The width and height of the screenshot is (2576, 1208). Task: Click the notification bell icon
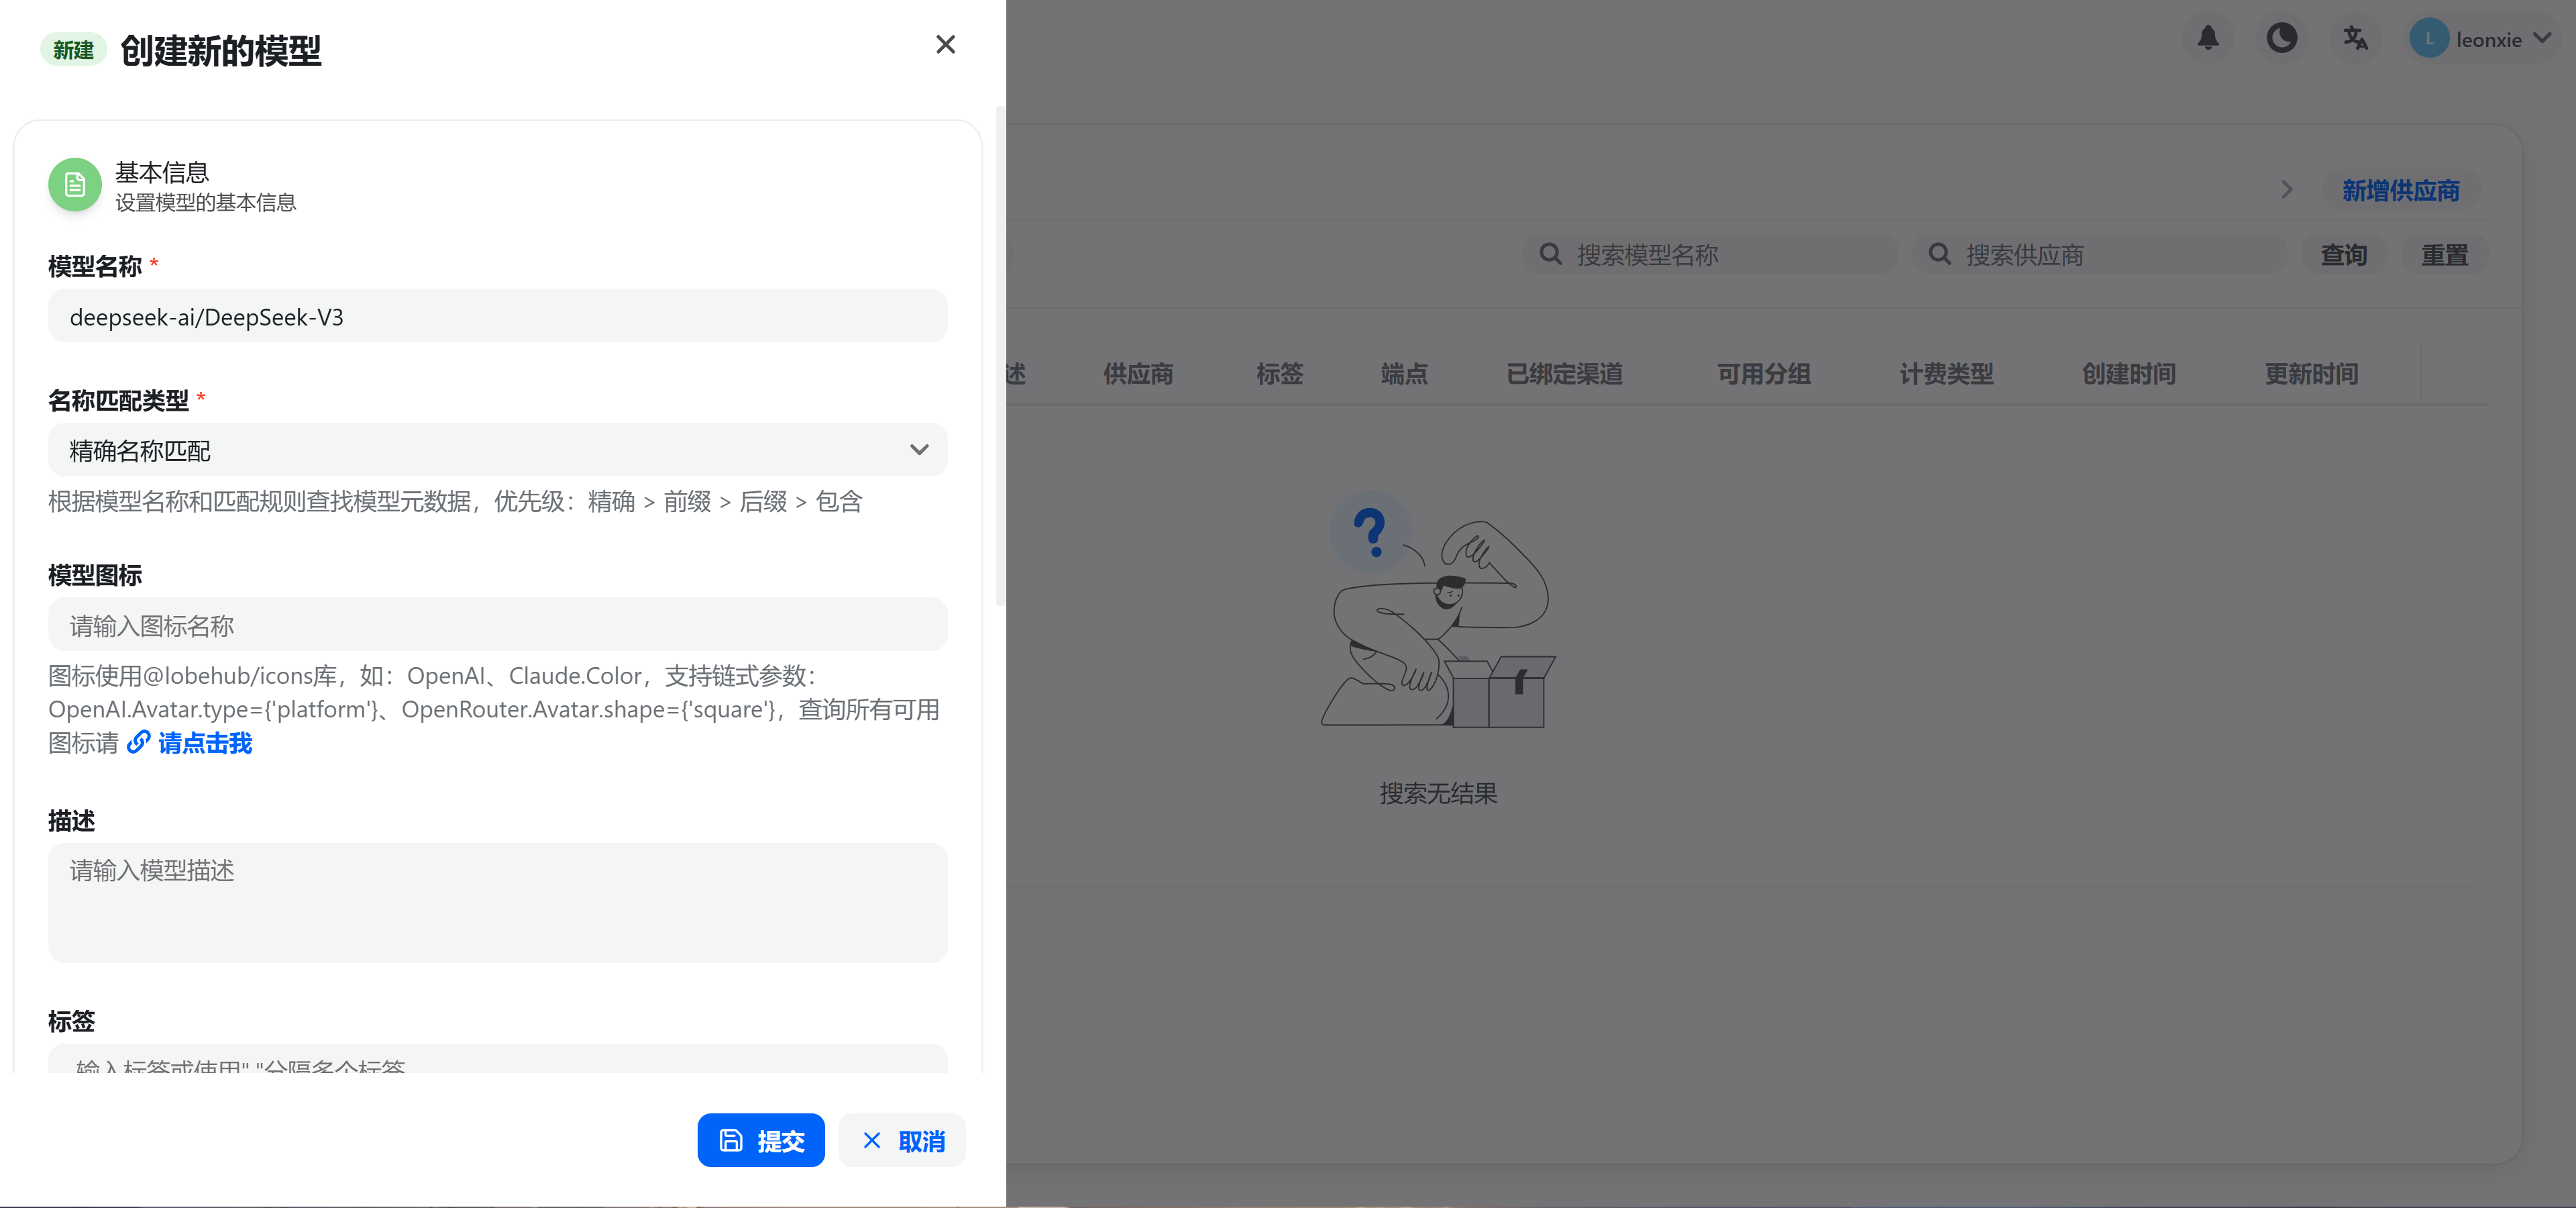2208,39
